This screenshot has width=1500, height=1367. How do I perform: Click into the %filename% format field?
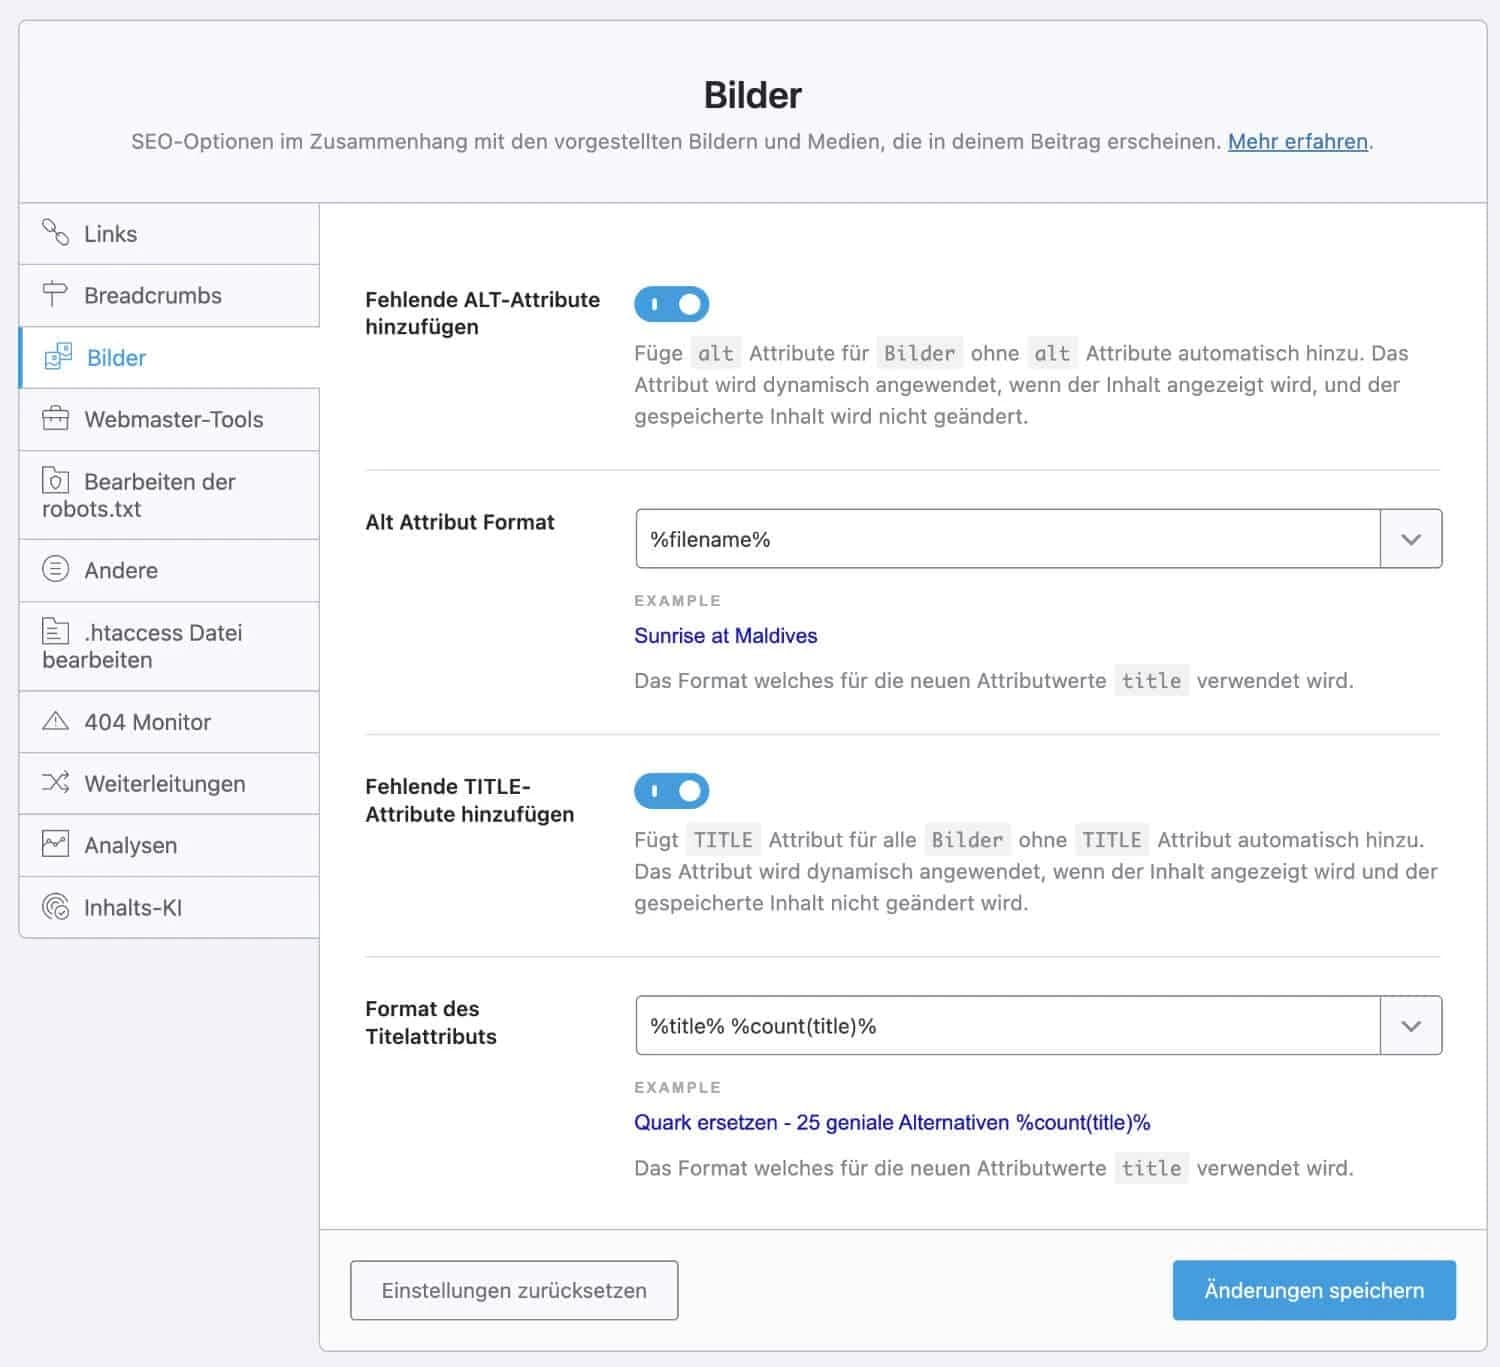click(1007, 539)
